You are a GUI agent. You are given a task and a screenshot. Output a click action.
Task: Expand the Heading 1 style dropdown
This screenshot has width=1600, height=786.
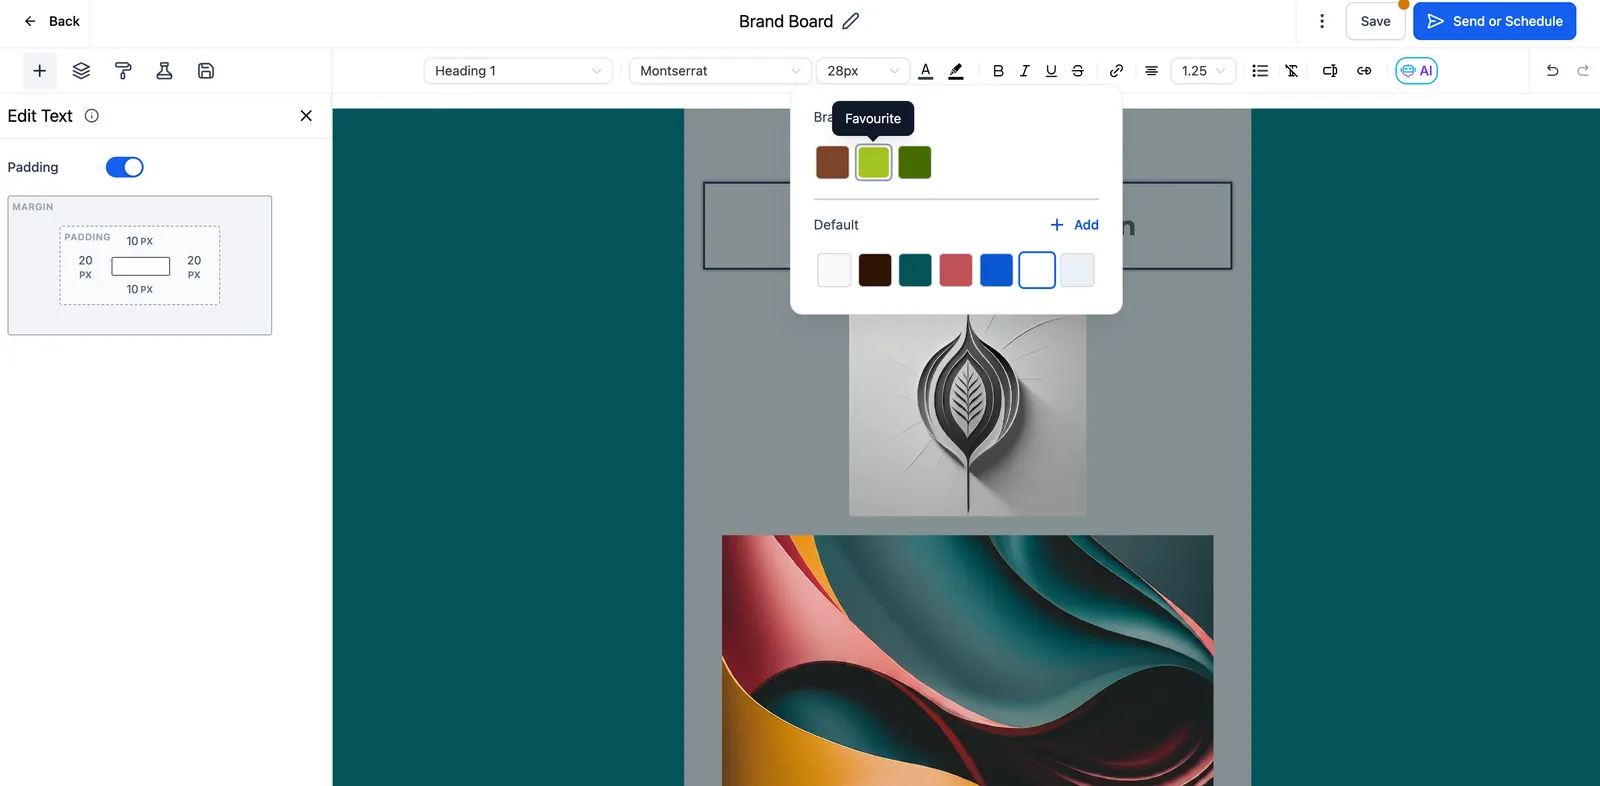pos(518,71)
